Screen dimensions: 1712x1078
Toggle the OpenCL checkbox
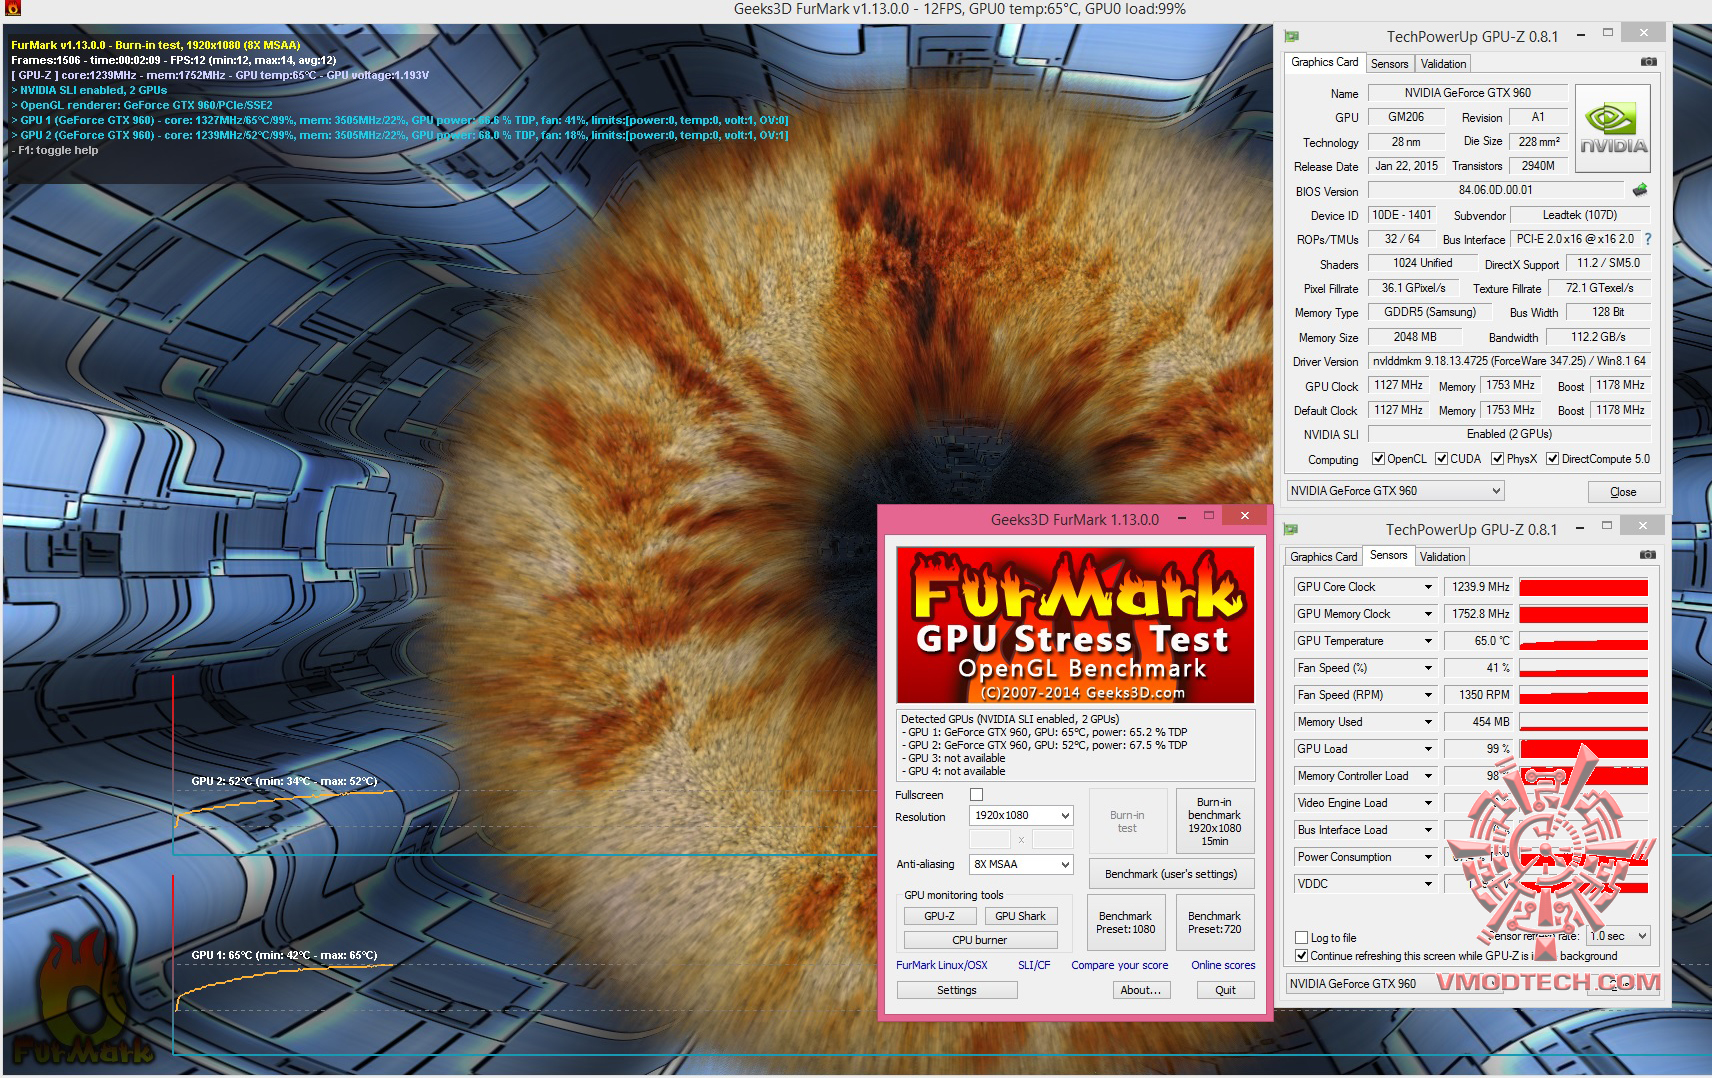pyautogui.click(x=1378, y=459)
